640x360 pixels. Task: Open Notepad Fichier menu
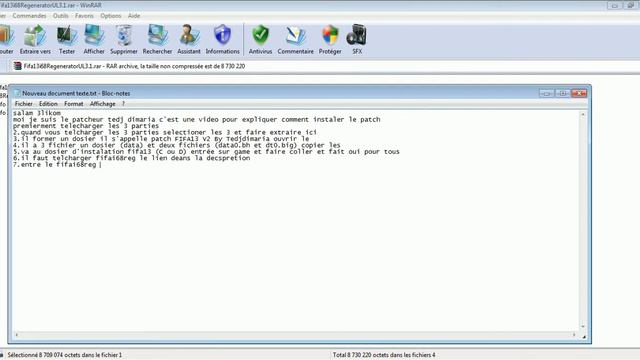click(x=24, y=104)
